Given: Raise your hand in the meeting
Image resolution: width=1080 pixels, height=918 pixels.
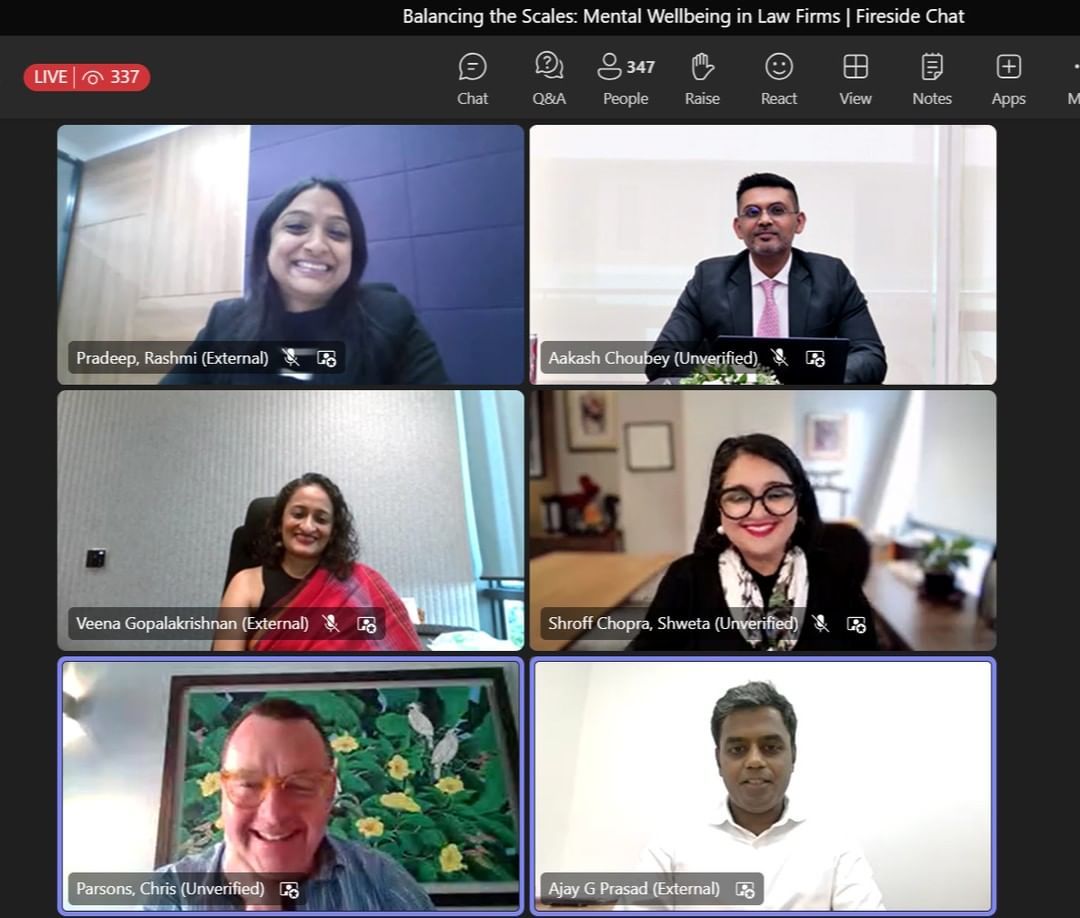Looking at the screenshot, I should click(702, 79).
